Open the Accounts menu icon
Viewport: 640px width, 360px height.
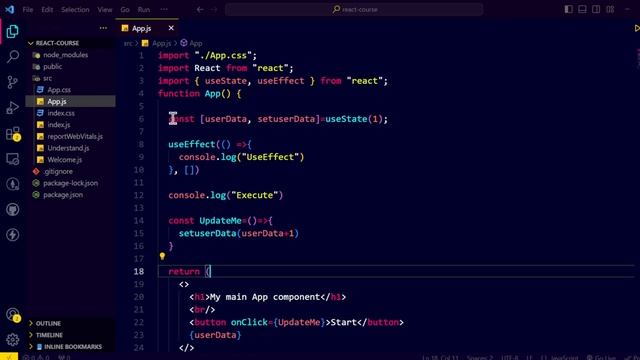pyautogui.click(x=12, y=315)
